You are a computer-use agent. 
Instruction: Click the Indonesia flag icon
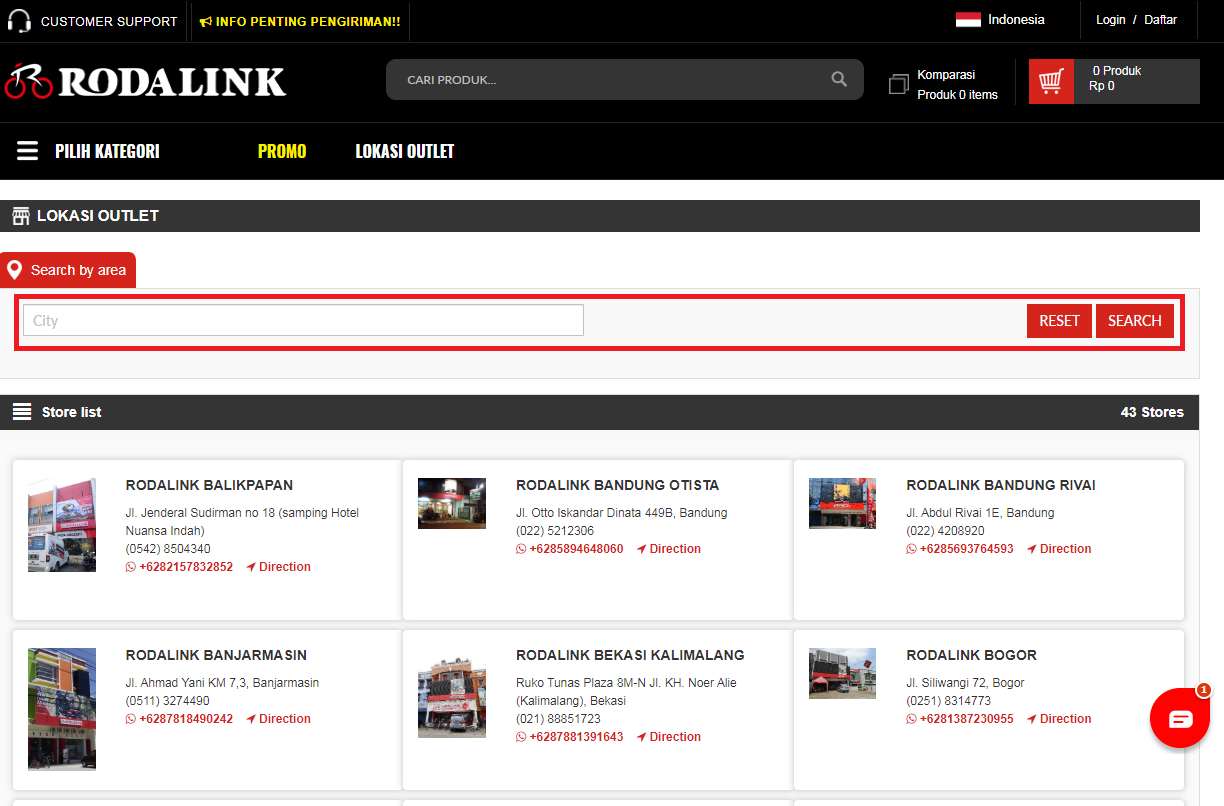point(967,20)
